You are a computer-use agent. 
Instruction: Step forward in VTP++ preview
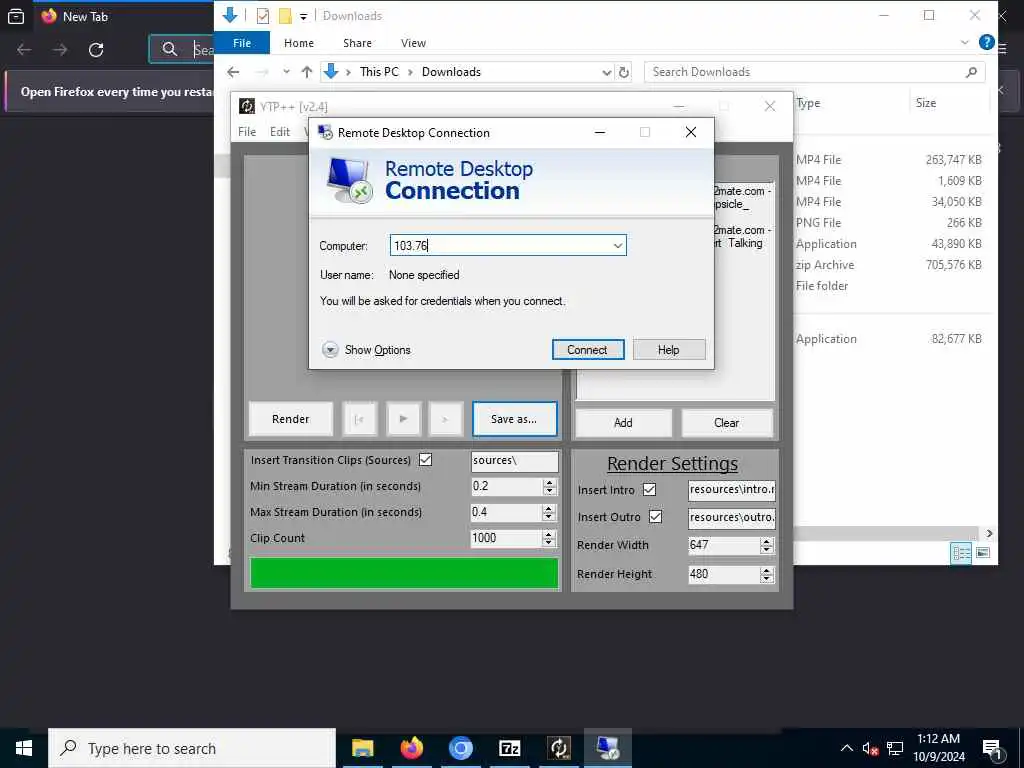pyautogui.click(x=445, y=419)
